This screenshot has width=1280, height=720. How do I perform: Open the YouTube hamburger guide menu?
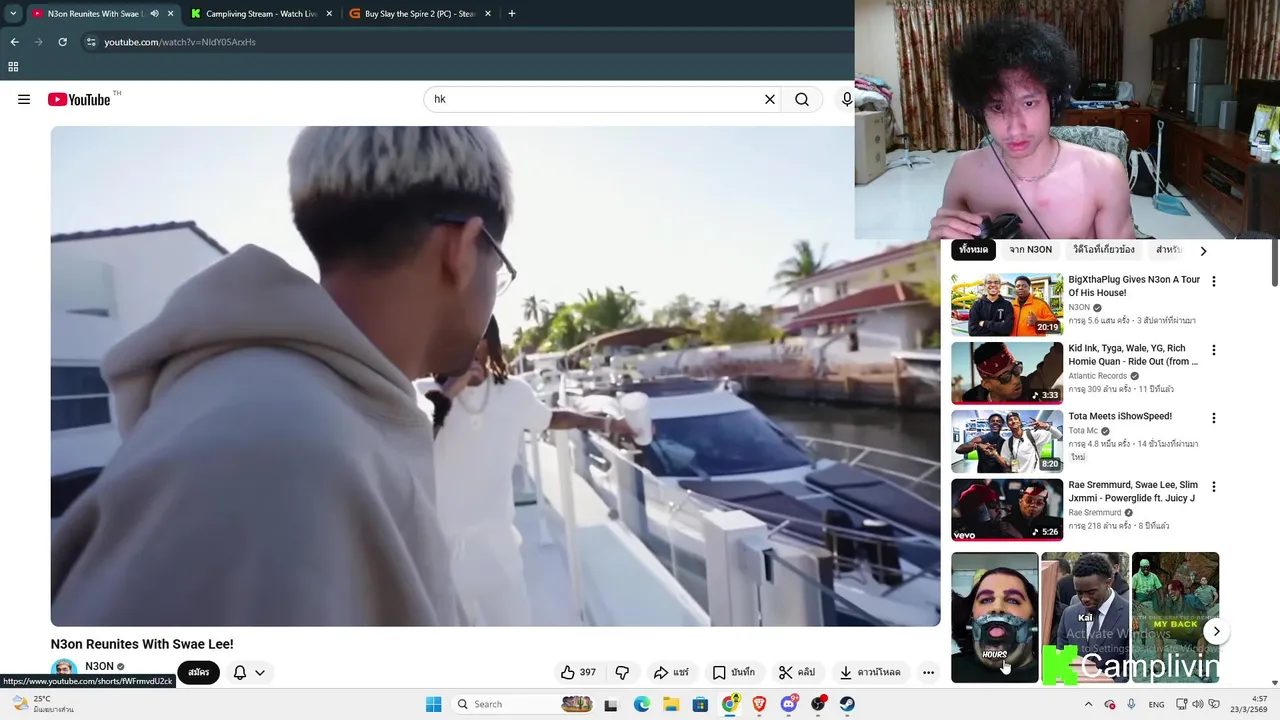(x=24, y=99)
